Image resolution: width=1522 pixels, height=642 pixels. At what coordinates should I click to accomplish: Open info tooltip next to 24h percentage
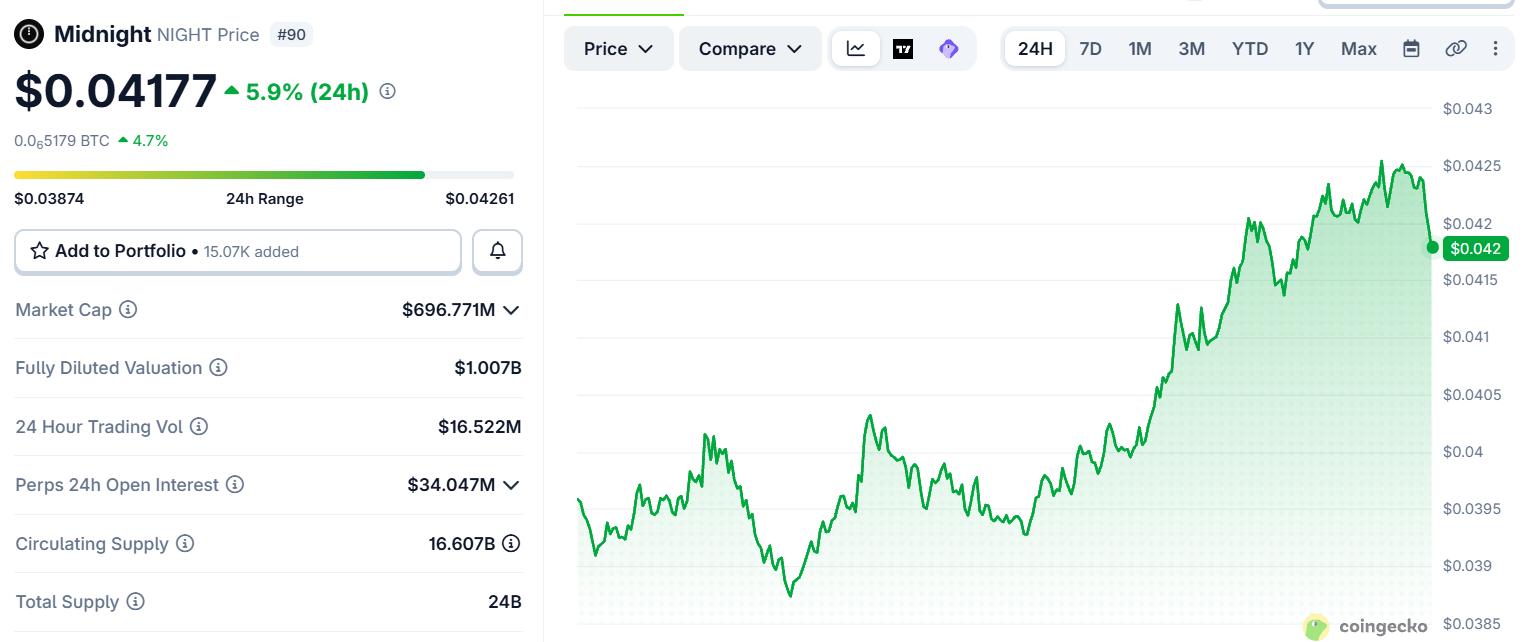coord(388,92)
